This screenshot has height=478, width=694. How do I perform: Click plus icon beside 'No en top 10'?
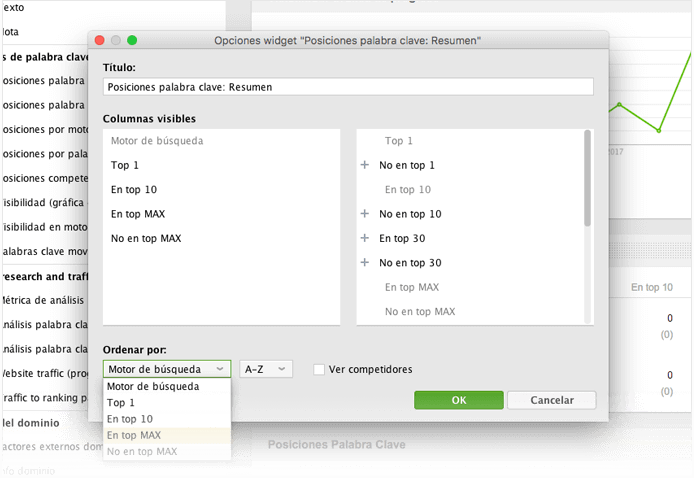[x=365, y=214]
